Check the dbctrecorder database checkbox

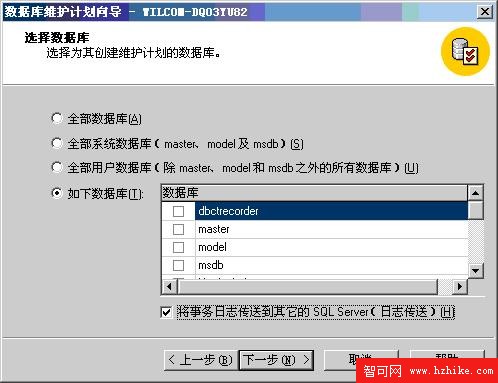coord(178,211)
